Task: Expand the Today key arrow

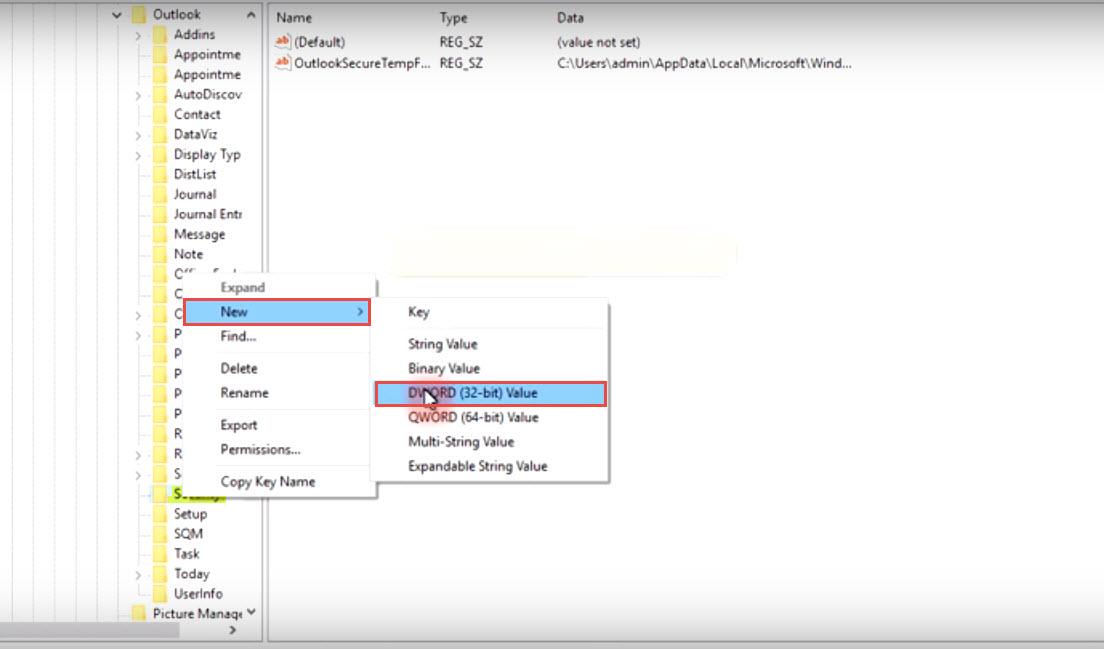Action: click(138, 574)
